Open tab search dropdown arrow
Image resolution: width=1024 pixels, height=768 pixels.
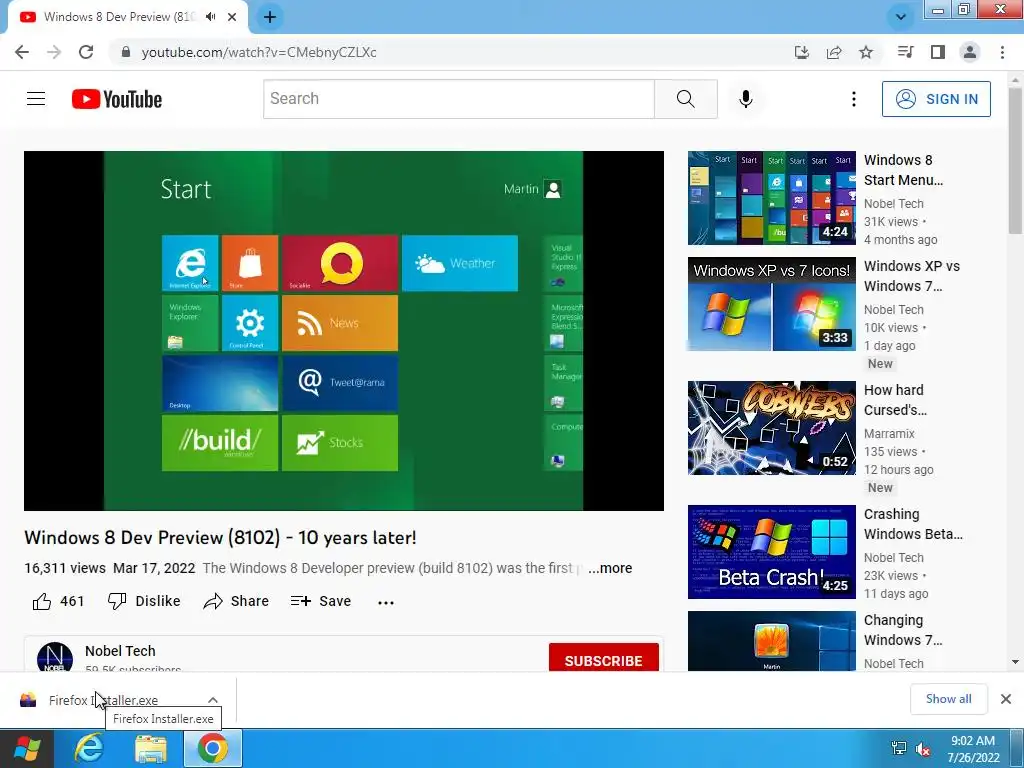pos(901,17)
